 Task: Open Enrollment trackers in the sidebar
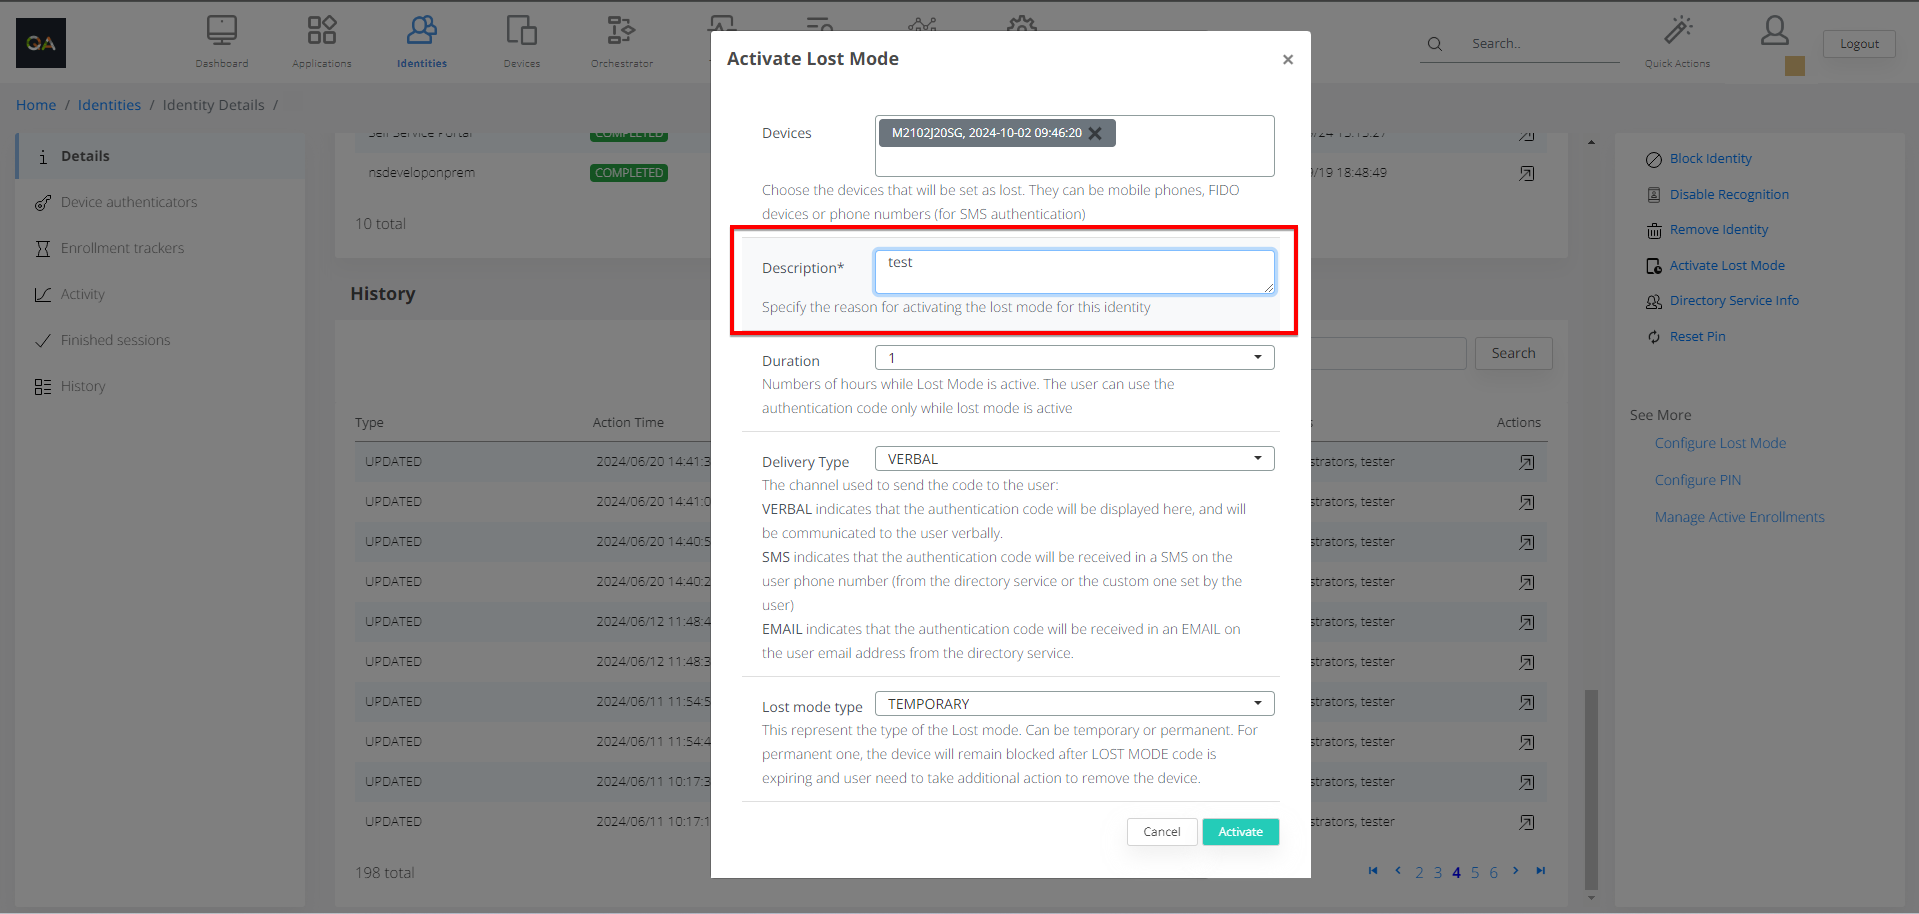pos(122,248)
